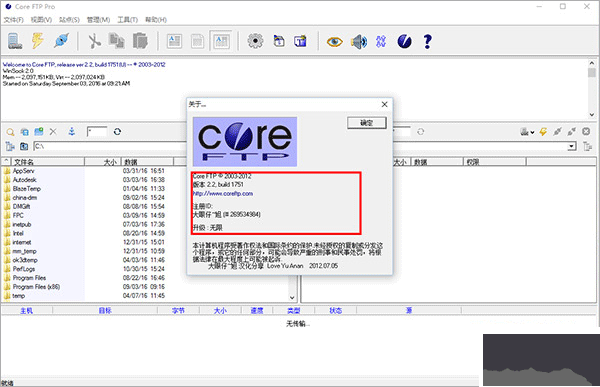Sort local files by 文件名 column

[x=47, y=162]
